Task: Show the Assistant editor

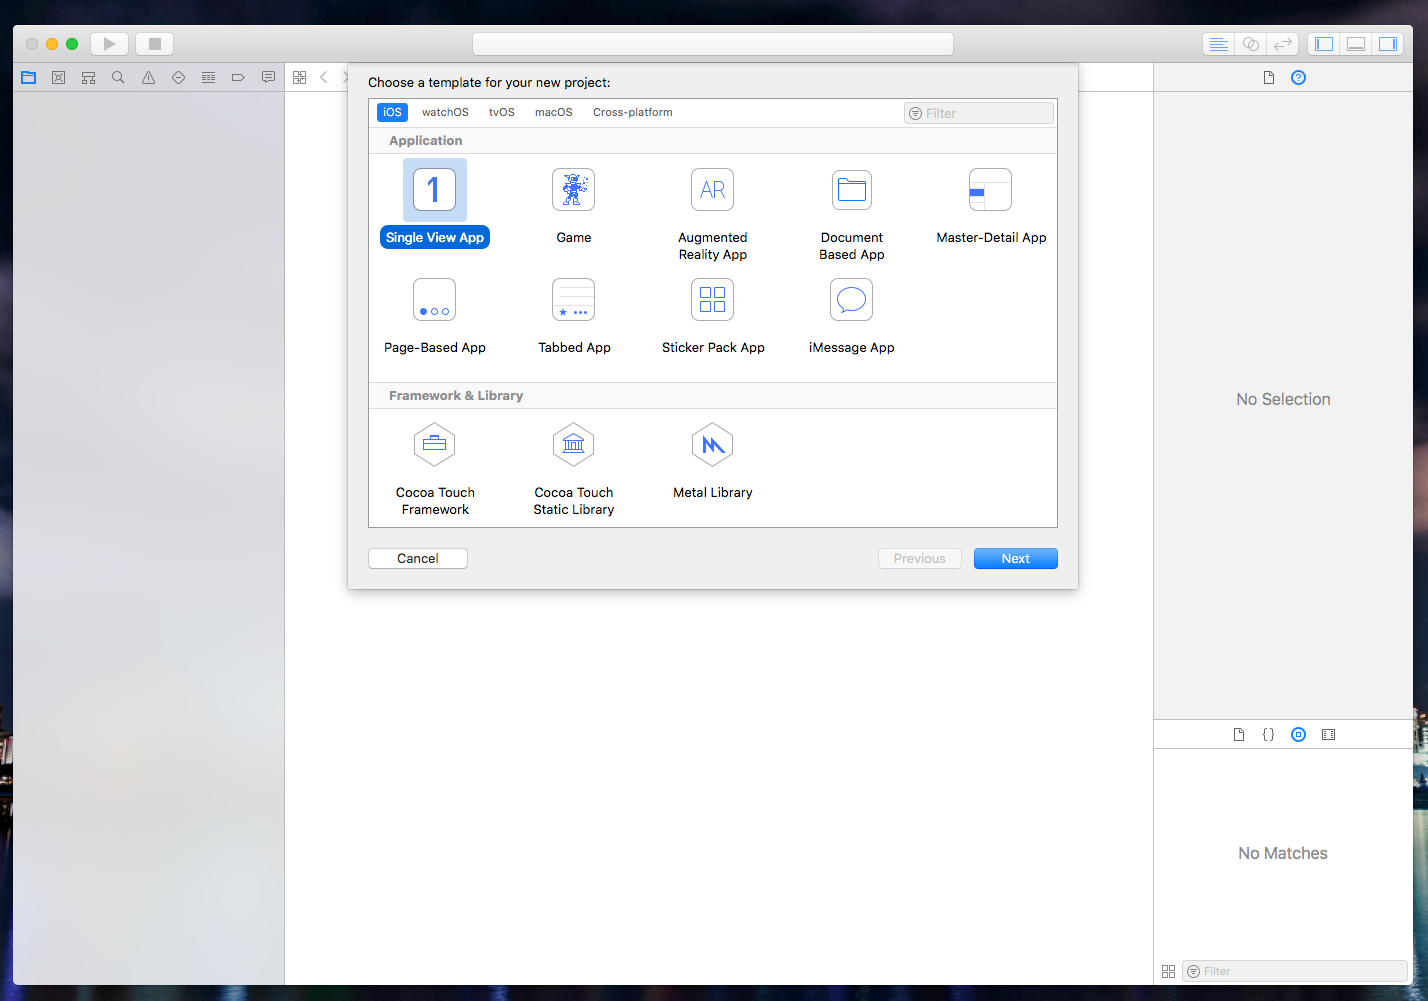Action: pos(1250,44)
